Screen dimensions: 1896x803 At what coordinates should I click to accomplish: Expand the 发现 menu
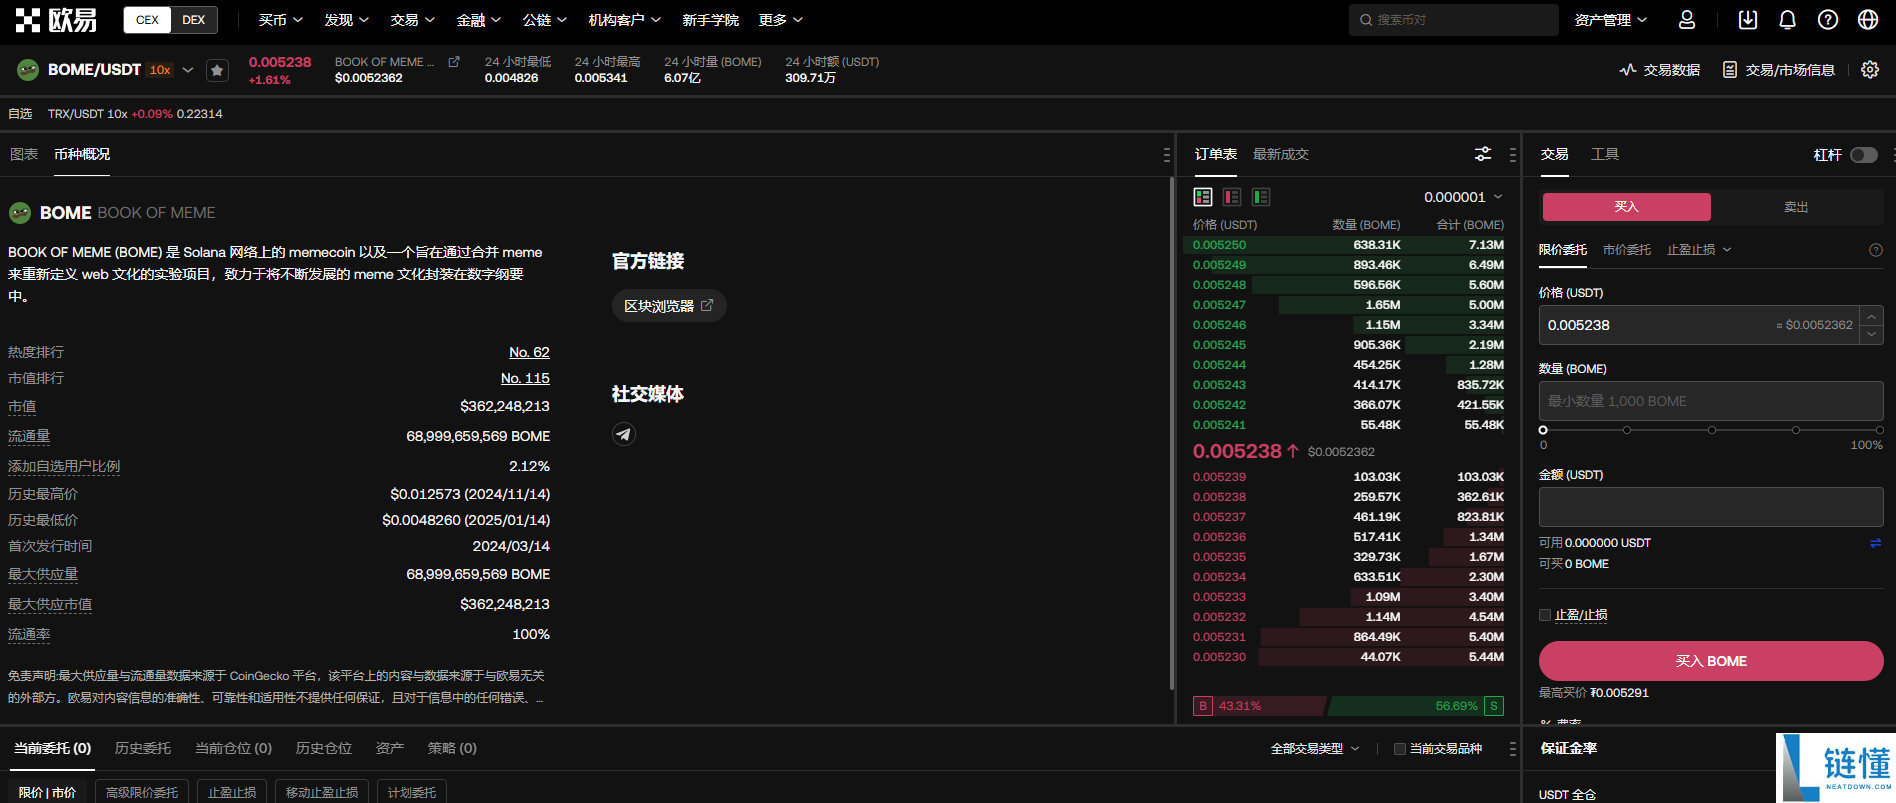(x=346, y=20)
